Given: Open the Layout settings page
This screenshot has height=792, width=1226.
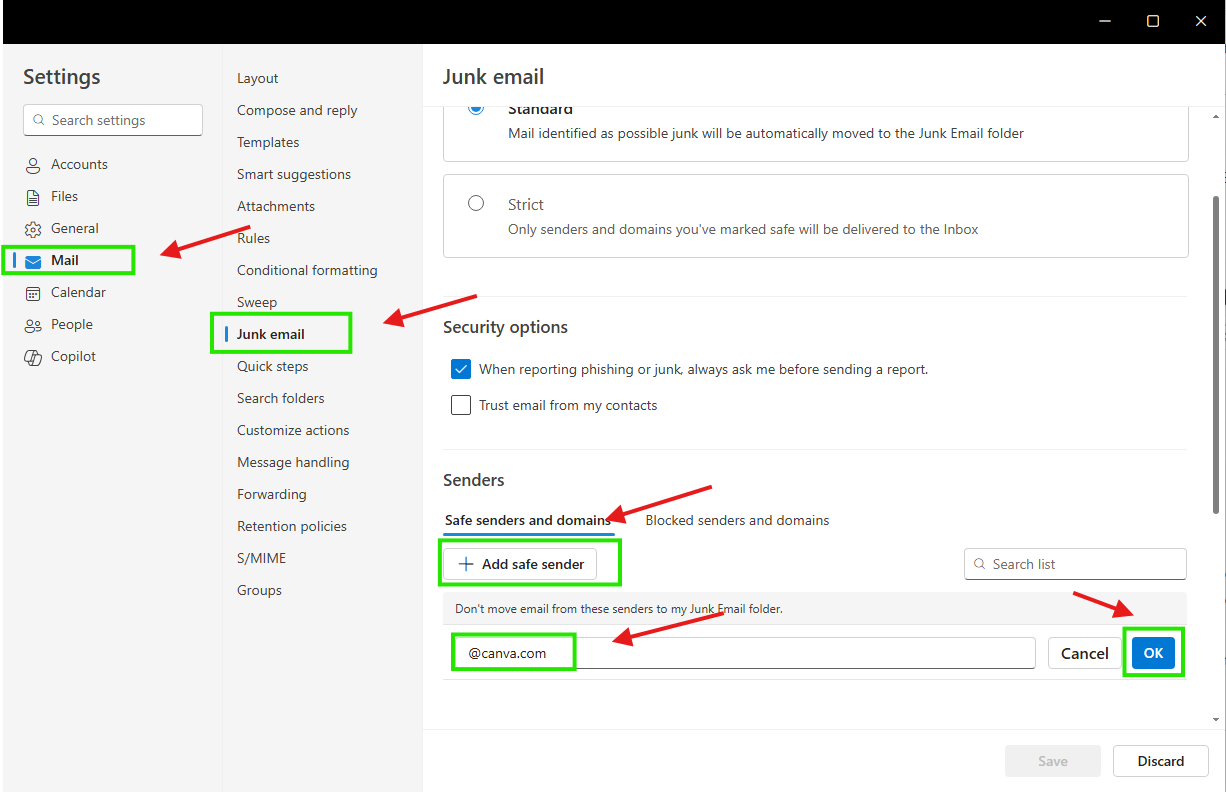Looking at the screenshot, I should 257,78.
